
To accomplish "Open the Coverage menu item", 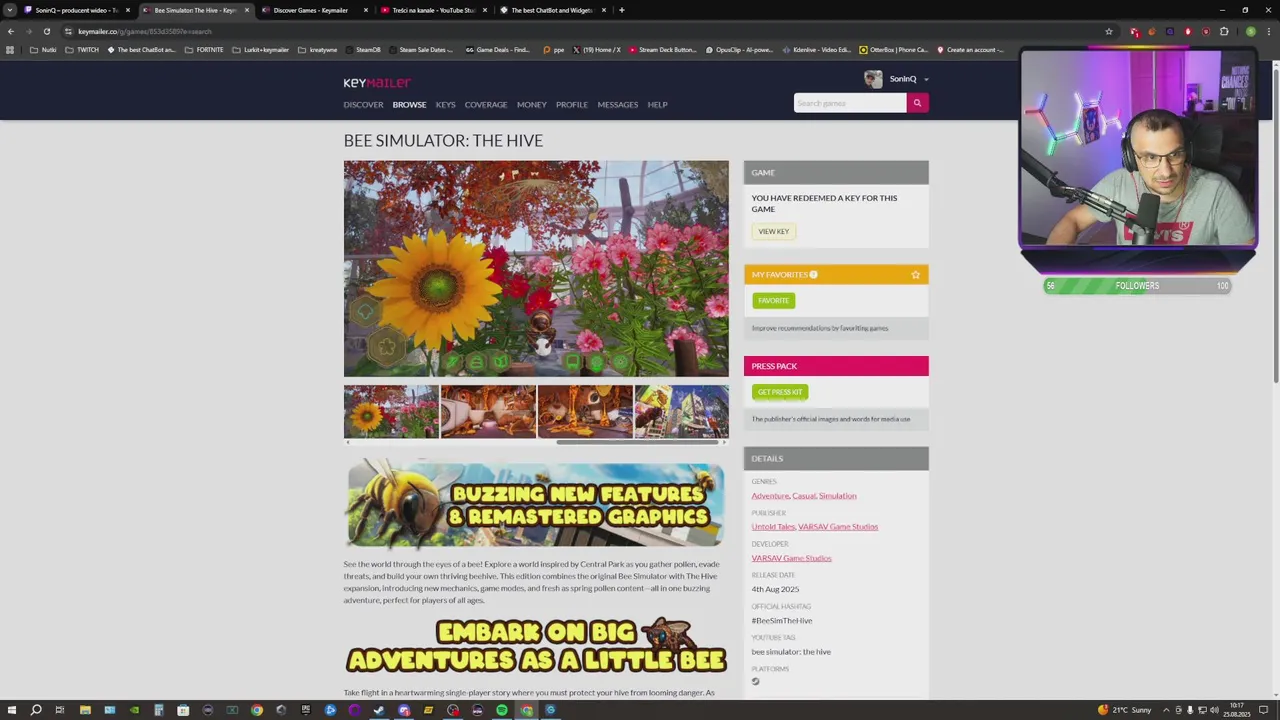I will [486, 104].
